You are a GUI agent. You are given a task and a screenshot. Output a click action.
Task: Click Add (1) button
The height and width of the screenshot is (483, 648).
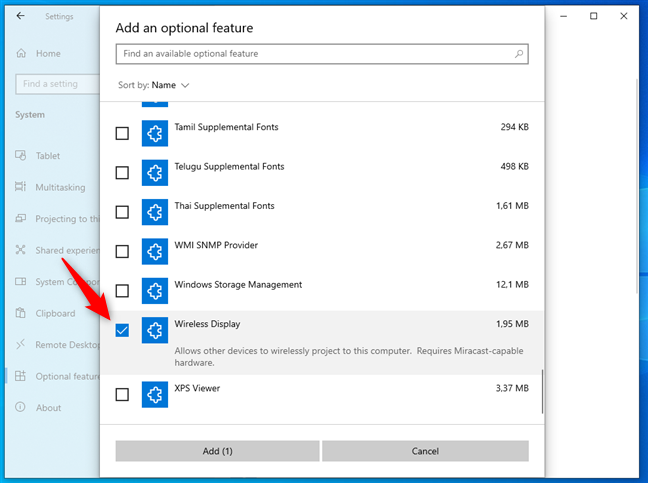coord(217,451)
